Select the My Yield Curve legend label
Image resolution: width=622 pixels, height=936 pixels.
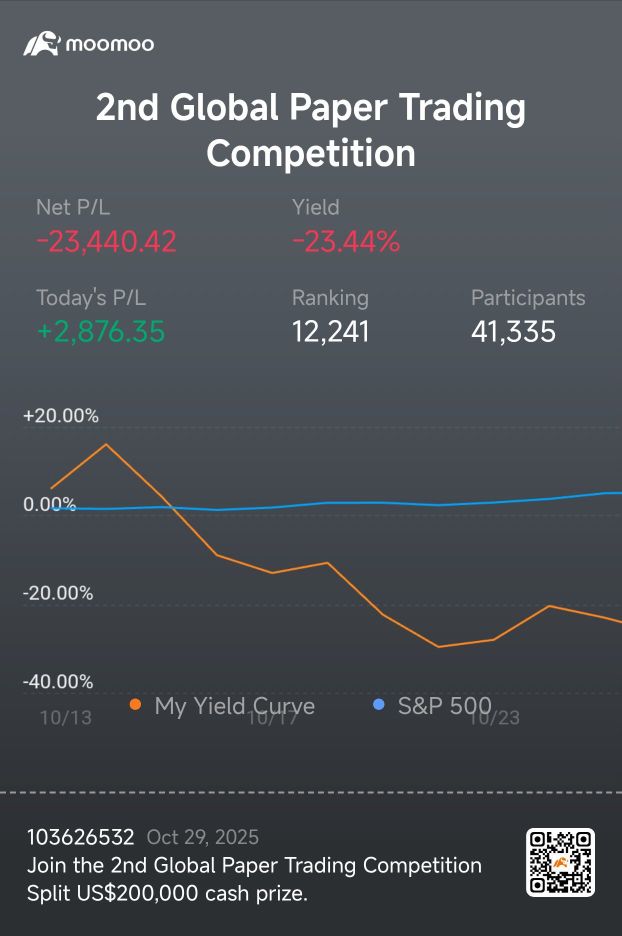point(234,706)
